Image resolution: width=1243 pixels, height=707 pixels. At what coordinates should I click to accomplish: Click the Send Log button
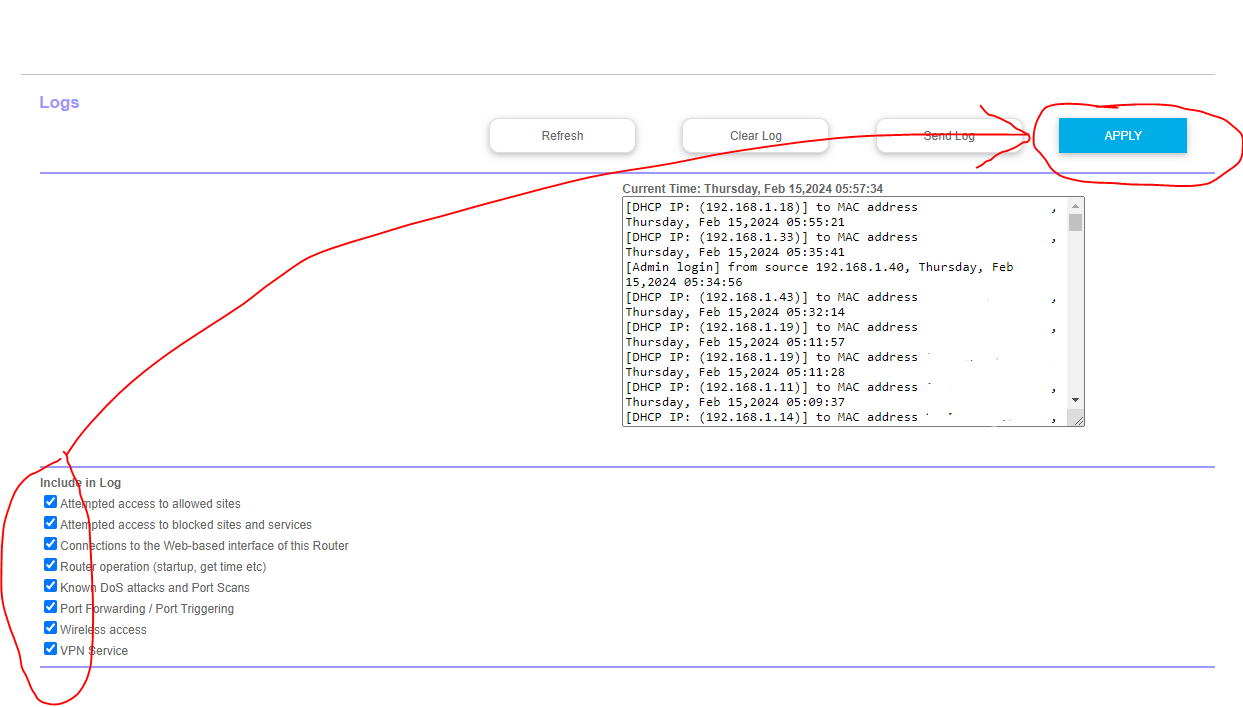pos(949,136)
